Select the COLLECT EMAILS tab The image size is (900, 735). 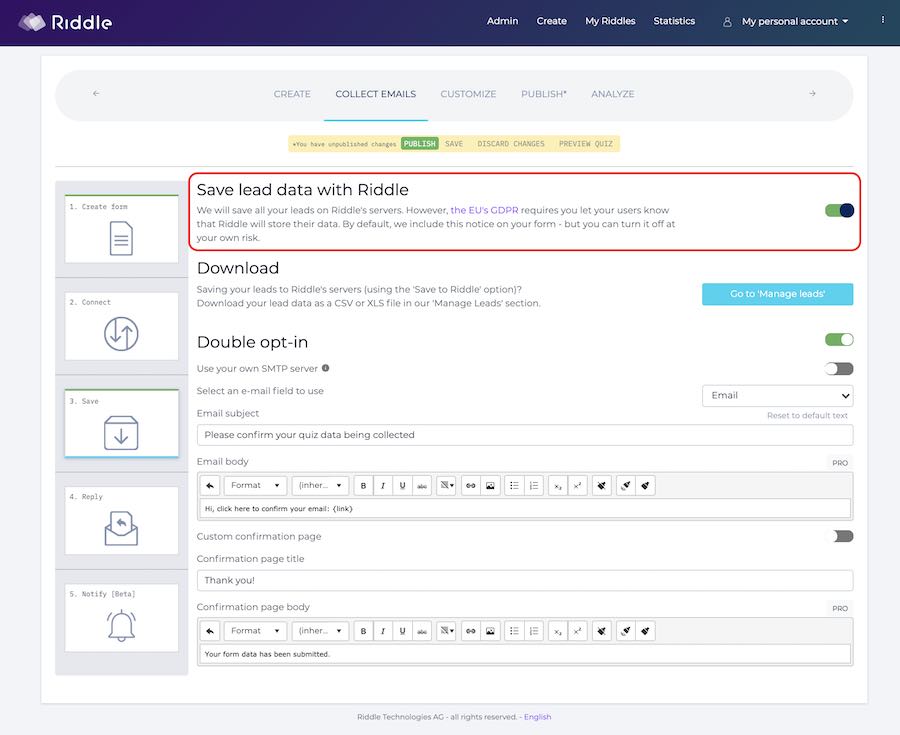376,94
